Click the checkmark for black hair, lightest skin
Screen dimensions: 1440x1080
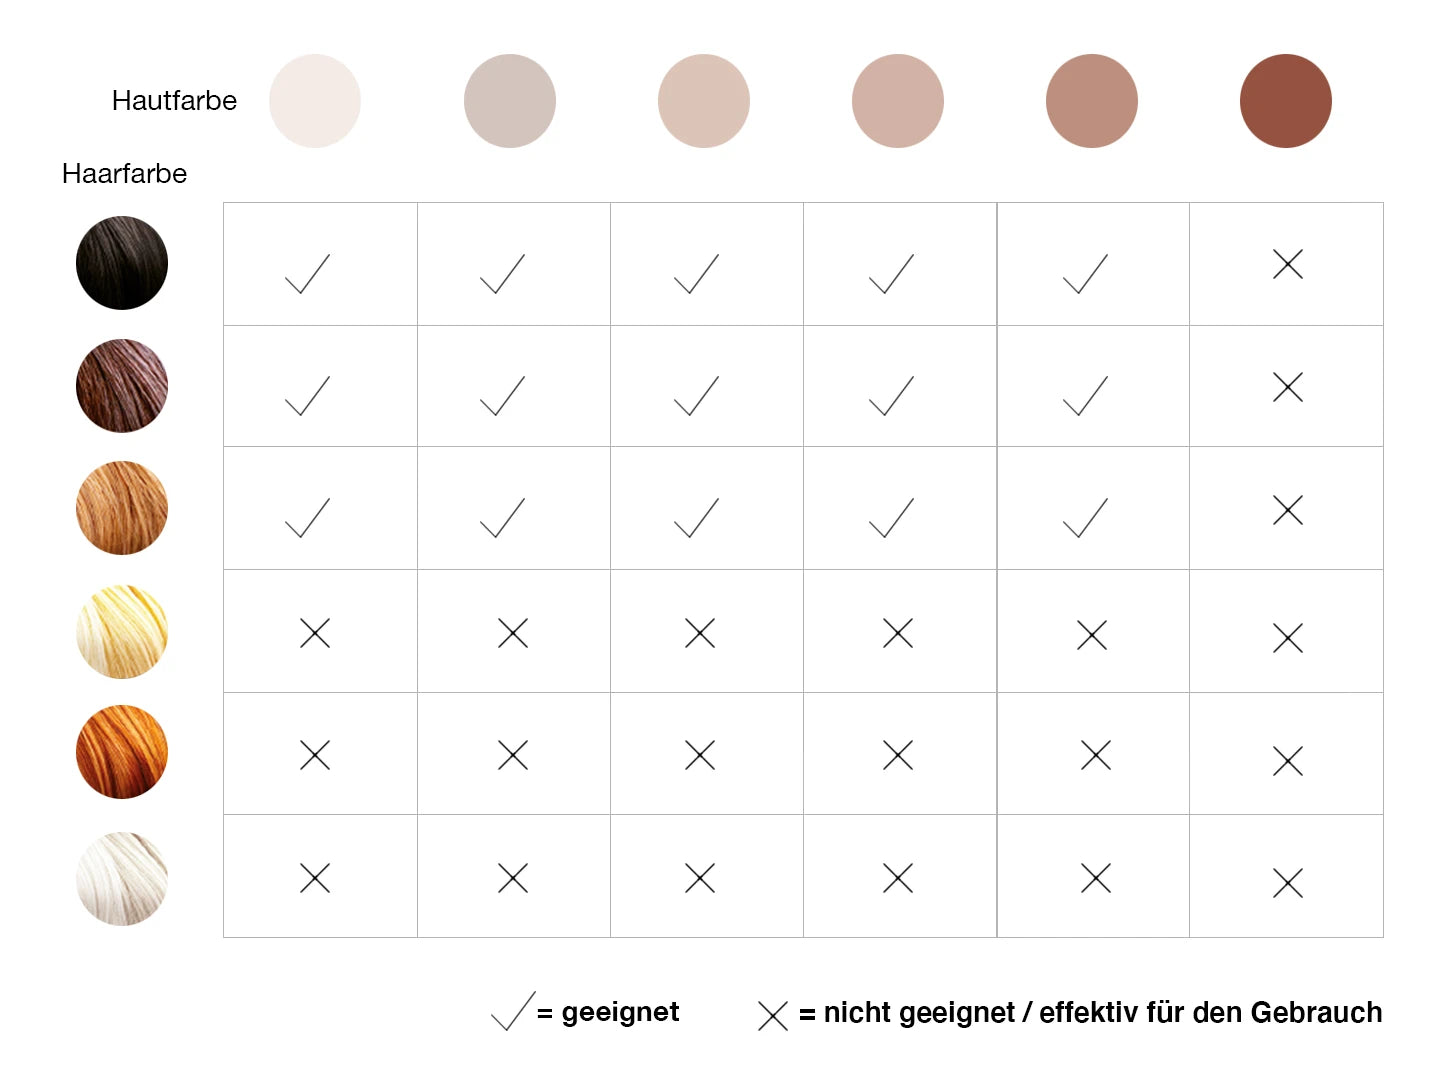pos(307,274)
